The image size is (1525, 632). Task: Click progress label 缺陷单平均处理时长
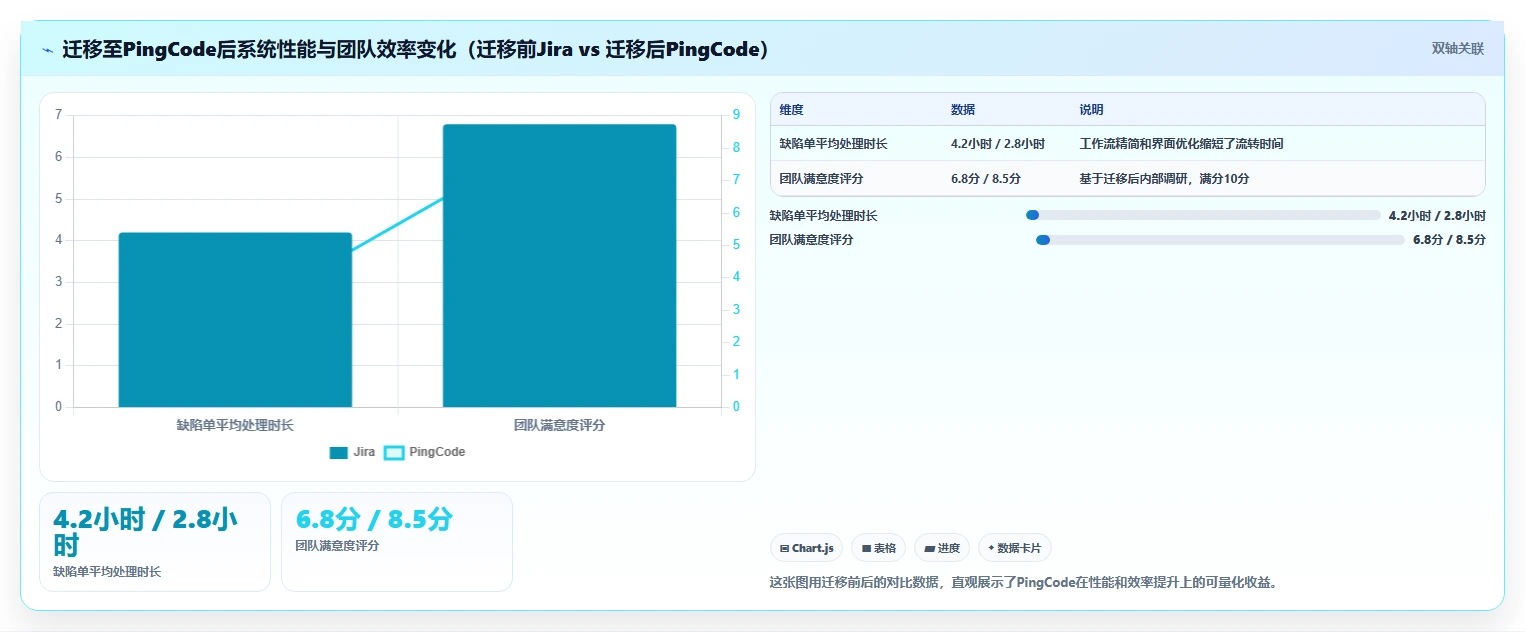(x=823, y=215)
